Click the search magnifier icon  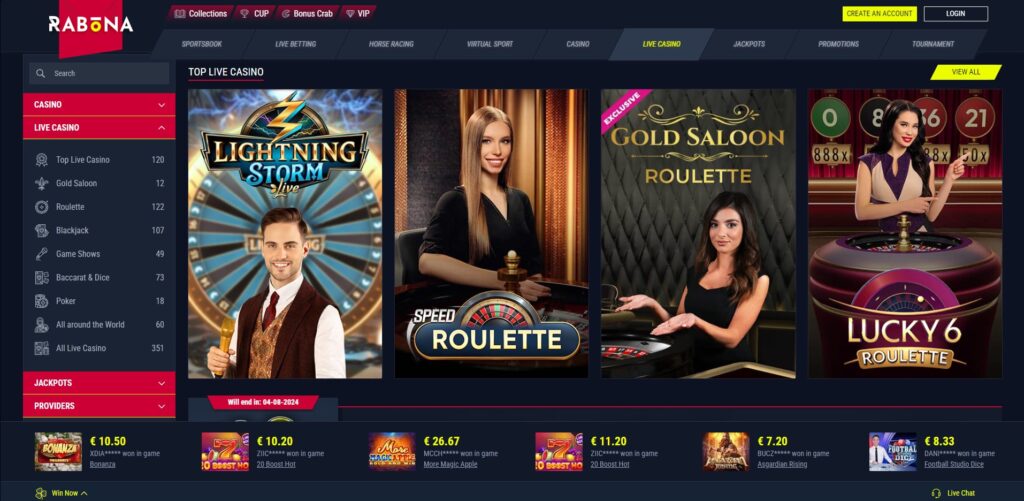pyautogui.click(x=41, y=74)
